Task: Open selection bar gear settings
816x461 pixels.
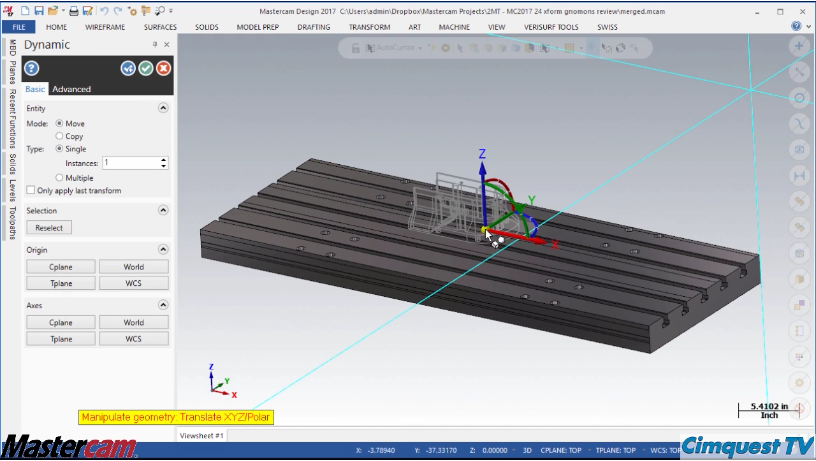Action: click(445, 48)
